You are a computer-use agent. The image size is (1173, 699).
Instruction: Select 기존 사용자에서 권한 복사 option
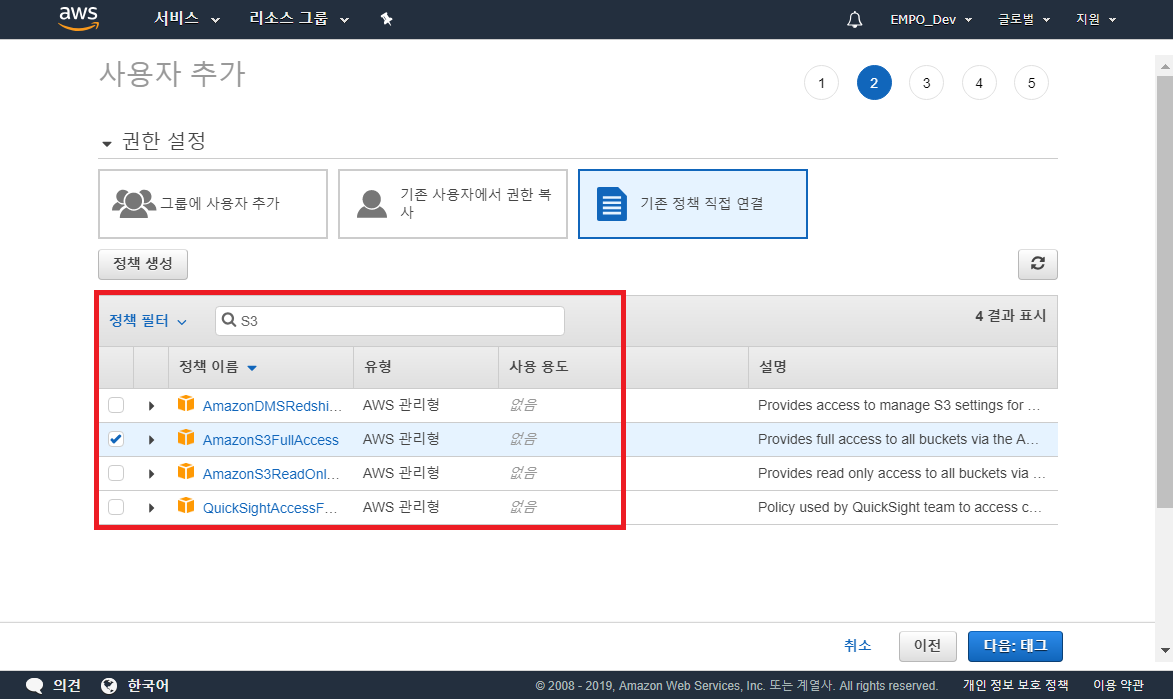pos(453,204)
